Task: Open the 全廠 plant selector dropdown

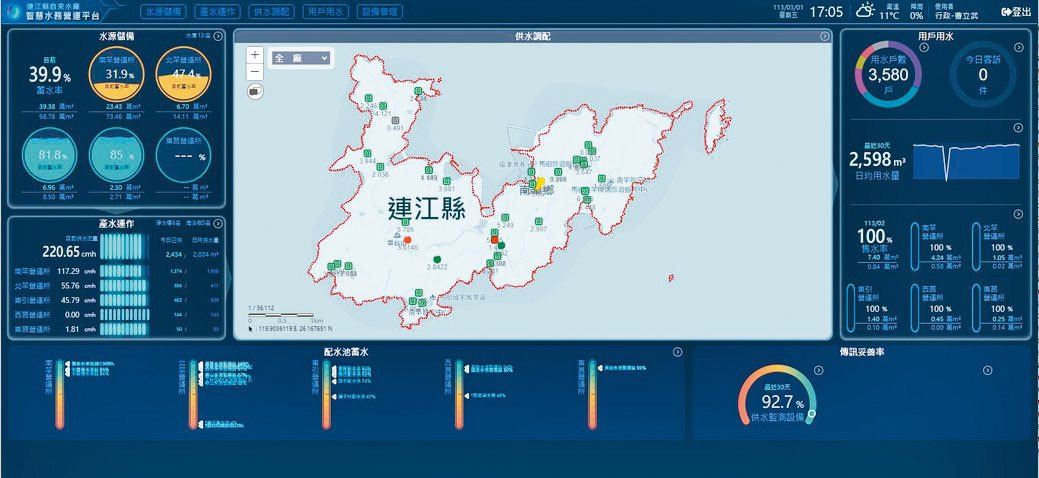Action: tap(301, 58)
